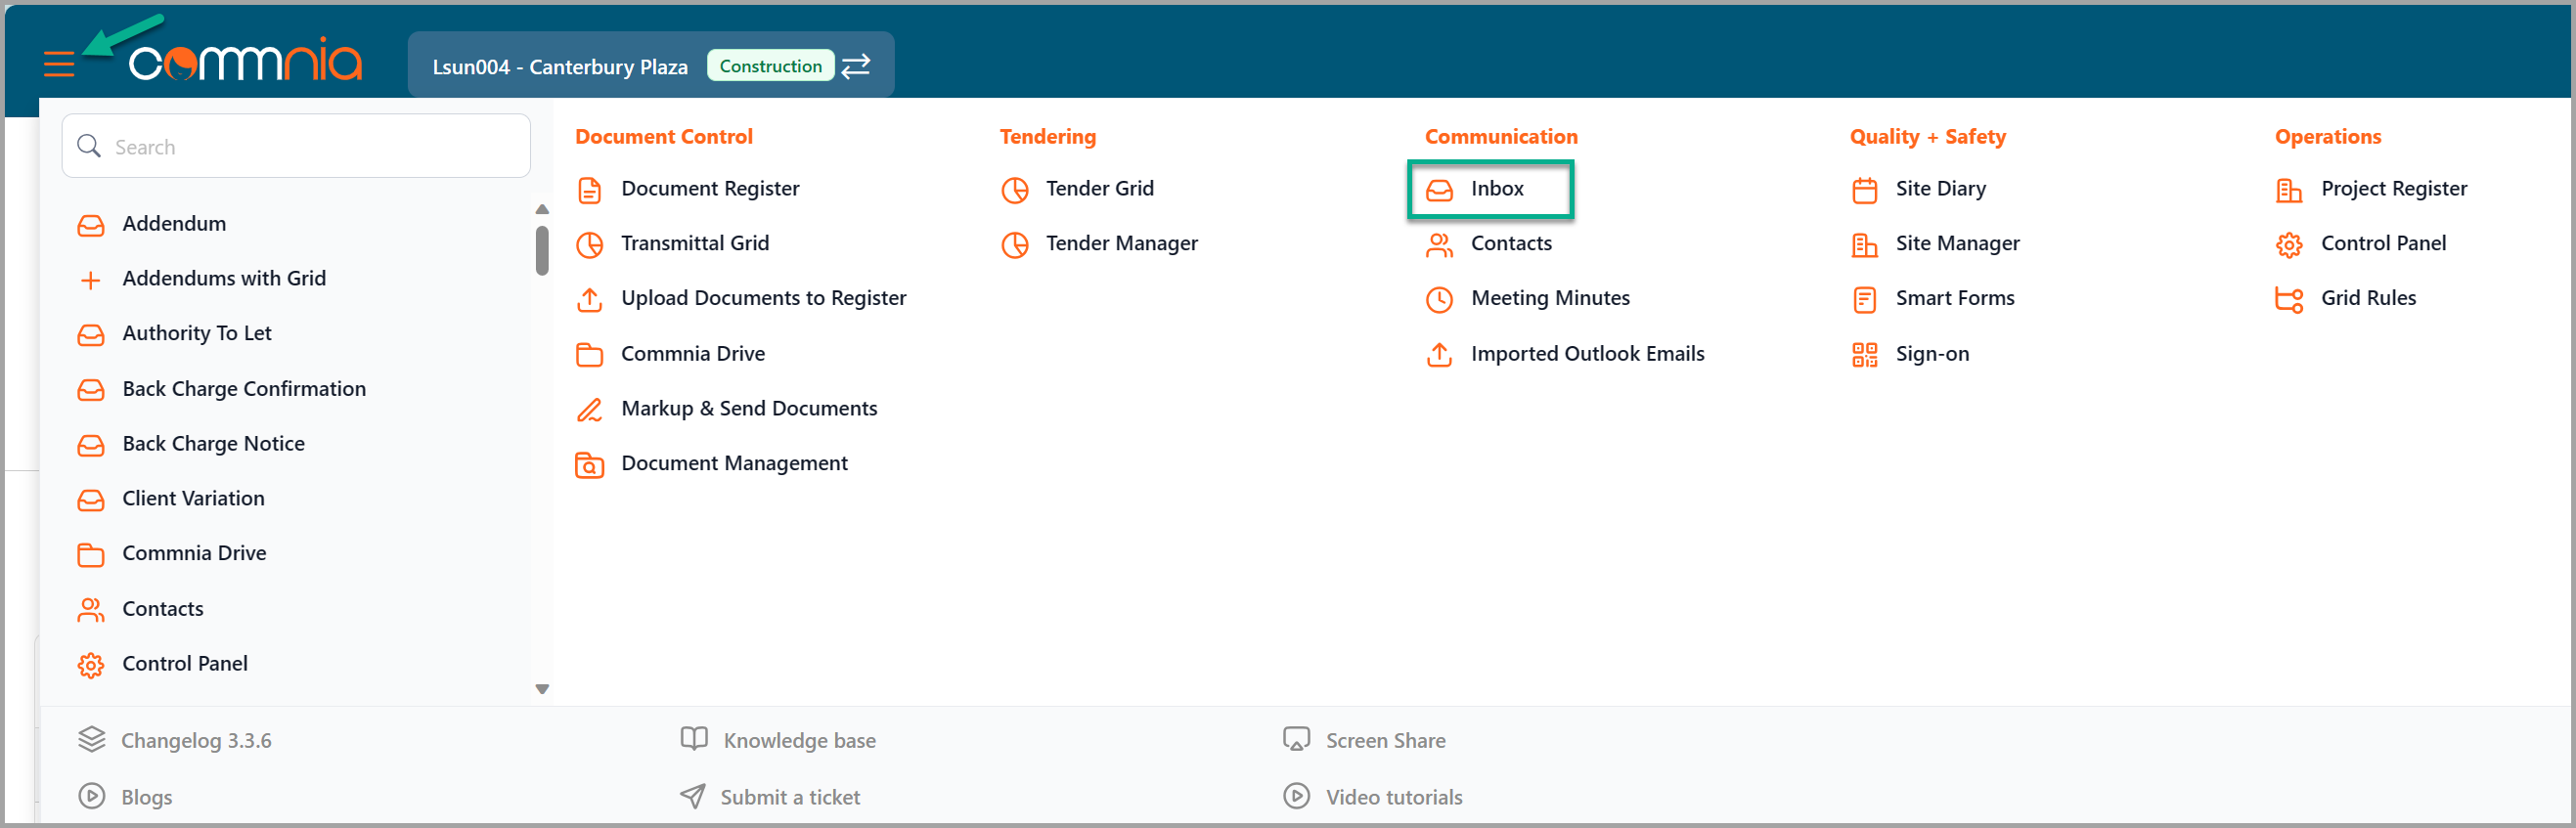Click the Grid Rules icon
Viewport: 2576px width, 828px height.
point(2289,300)
